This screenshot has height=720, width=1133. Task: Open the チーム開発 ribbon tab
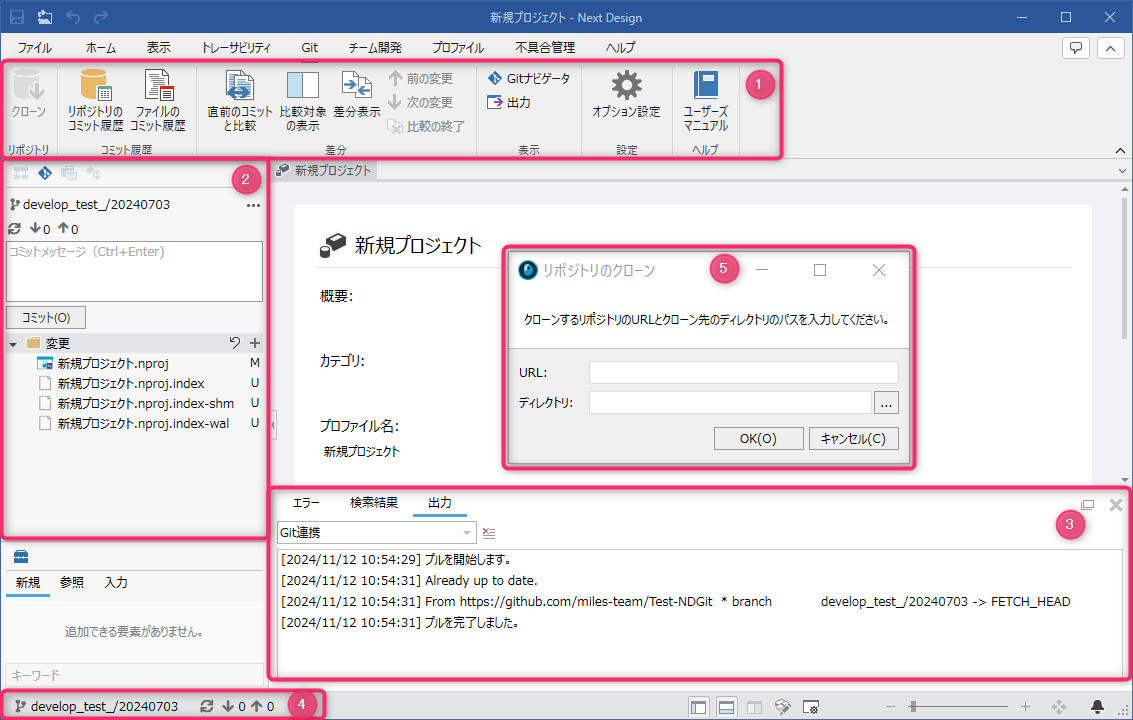coord(375,48)
